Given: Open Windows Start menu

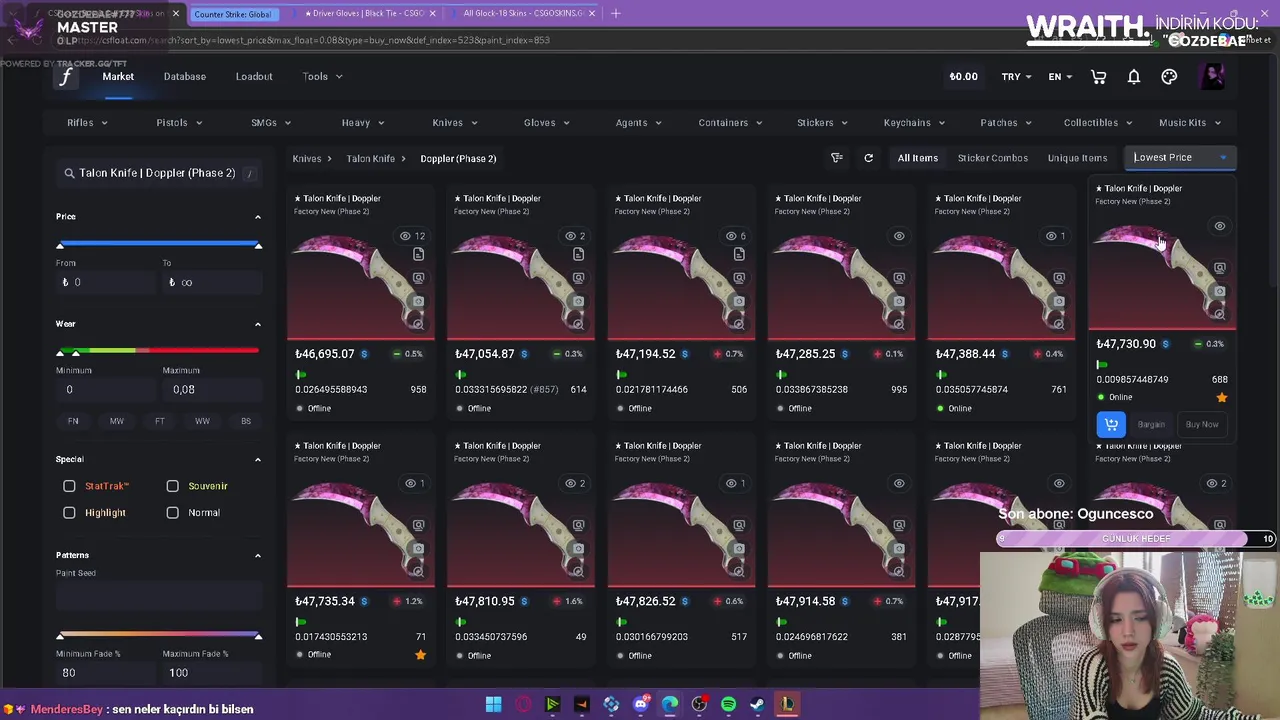Looking at the screenshot, I should click(493, 705).
